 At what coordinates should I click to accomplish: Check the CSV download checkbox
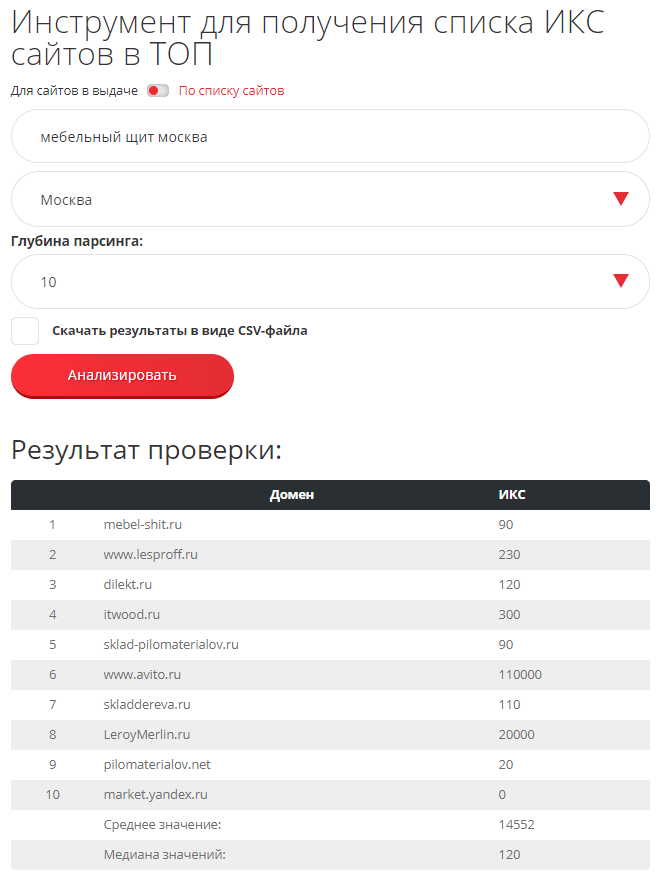[25, 331]
